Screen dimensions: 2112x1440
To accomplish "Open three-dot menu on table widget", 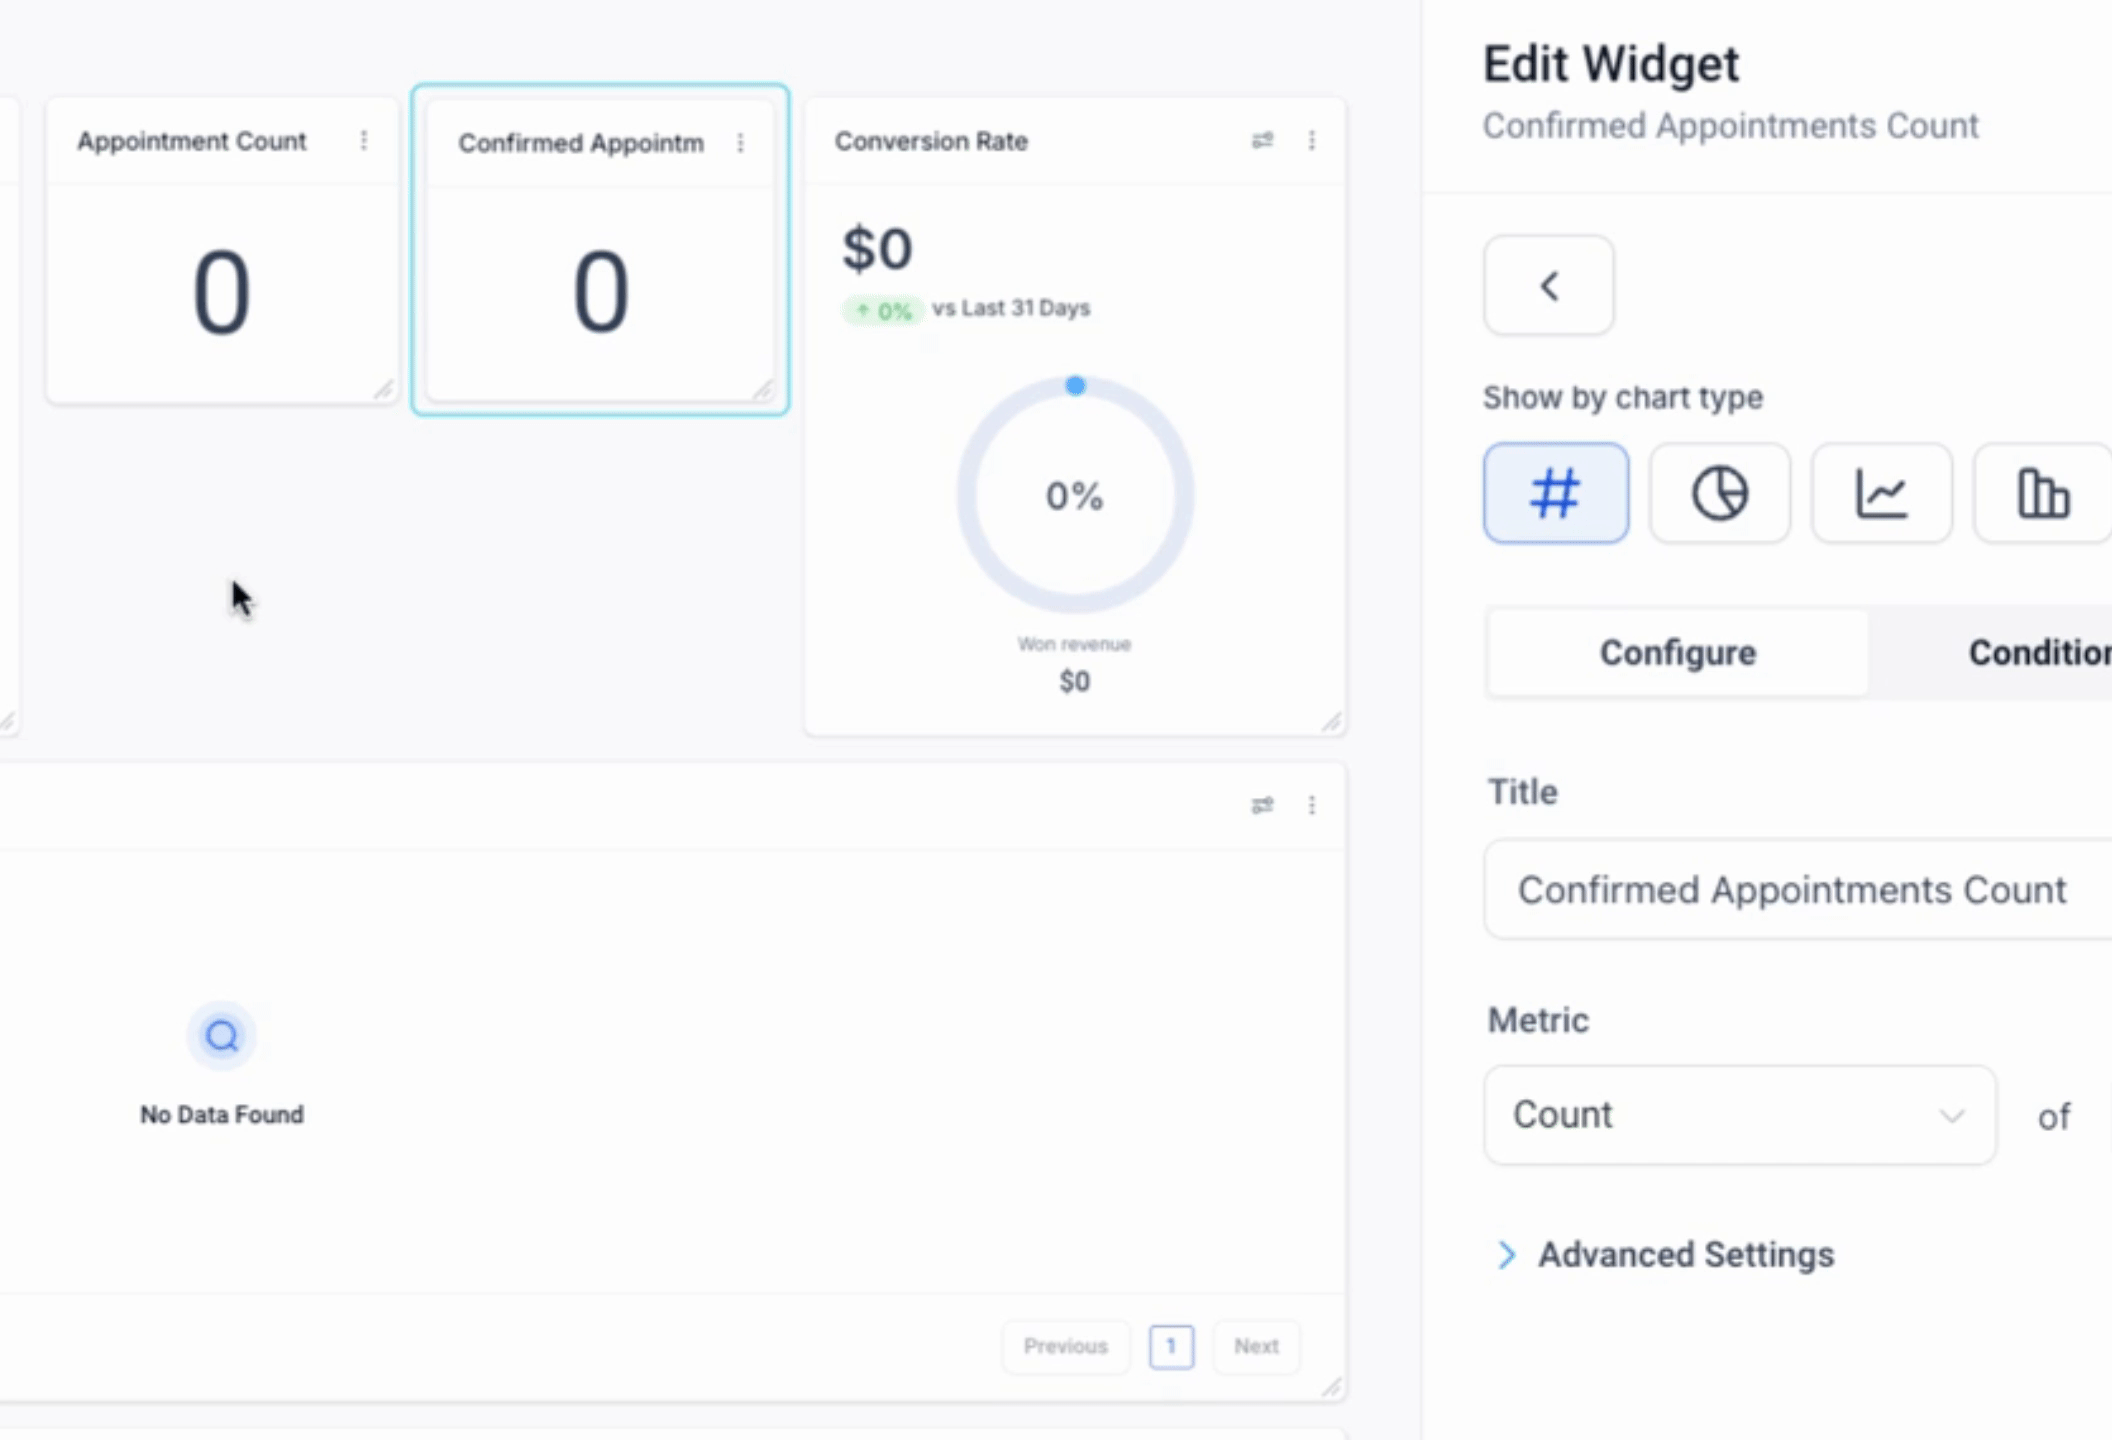I will click(1311, 805).
